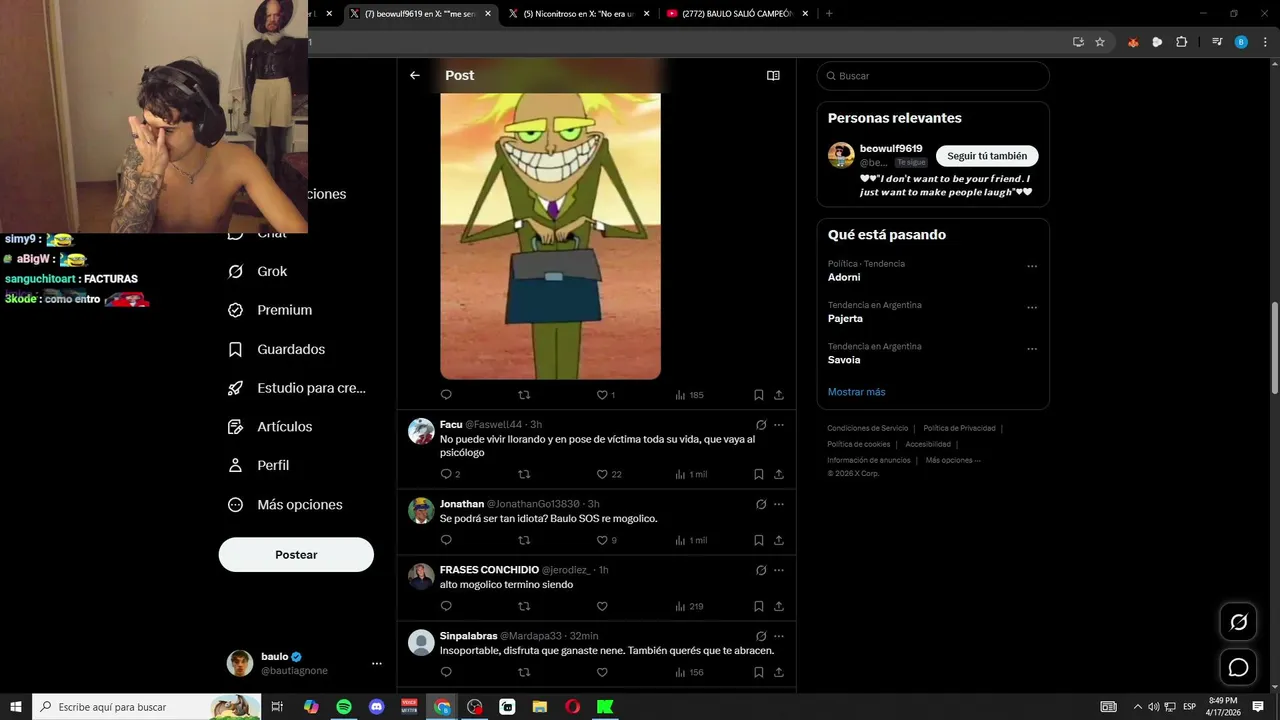
Task: Open baulo account menu dots
Action: 377,663
